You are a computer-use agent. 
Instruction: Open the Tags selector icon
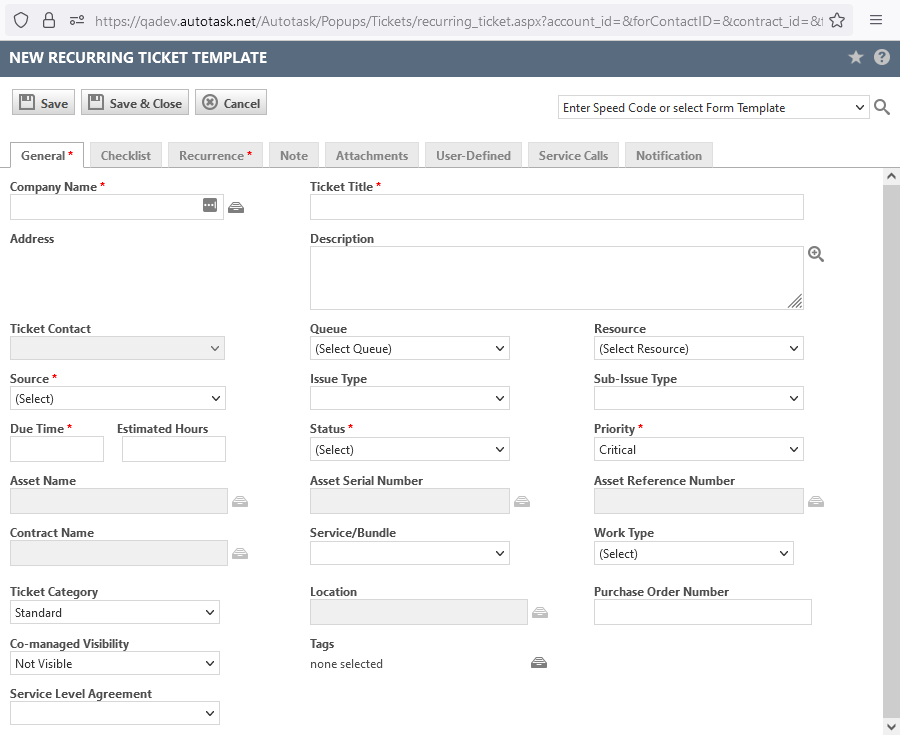(539, 663)
